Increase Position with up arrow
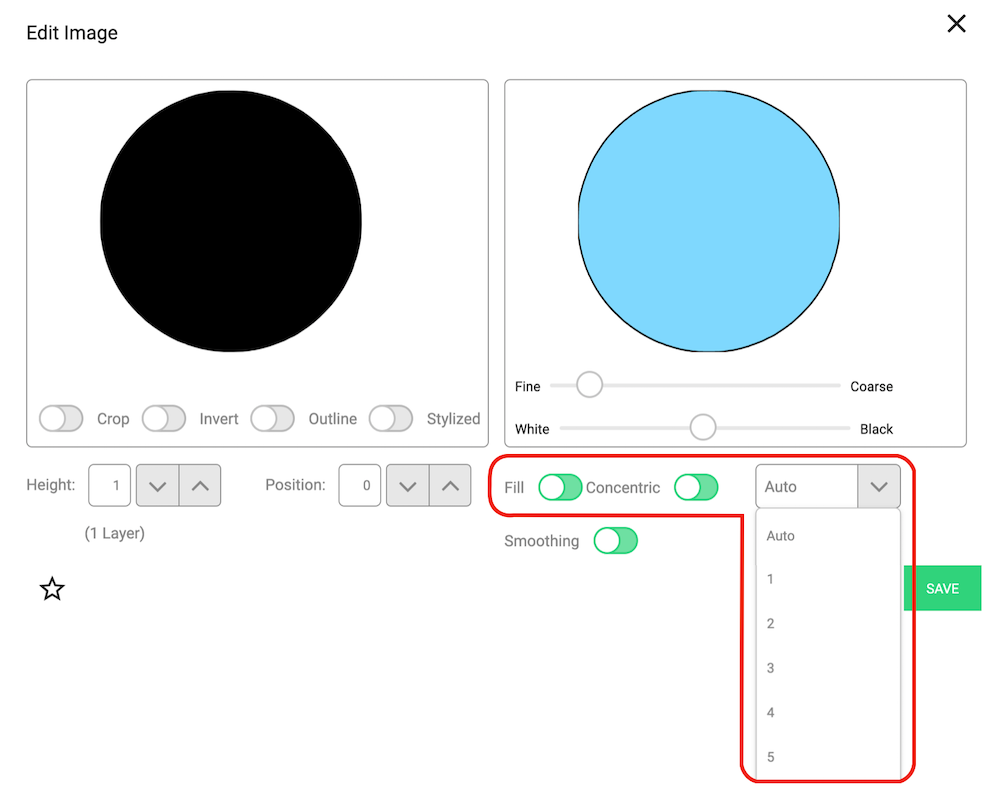The image size is (1000, 801). [450, 485]
